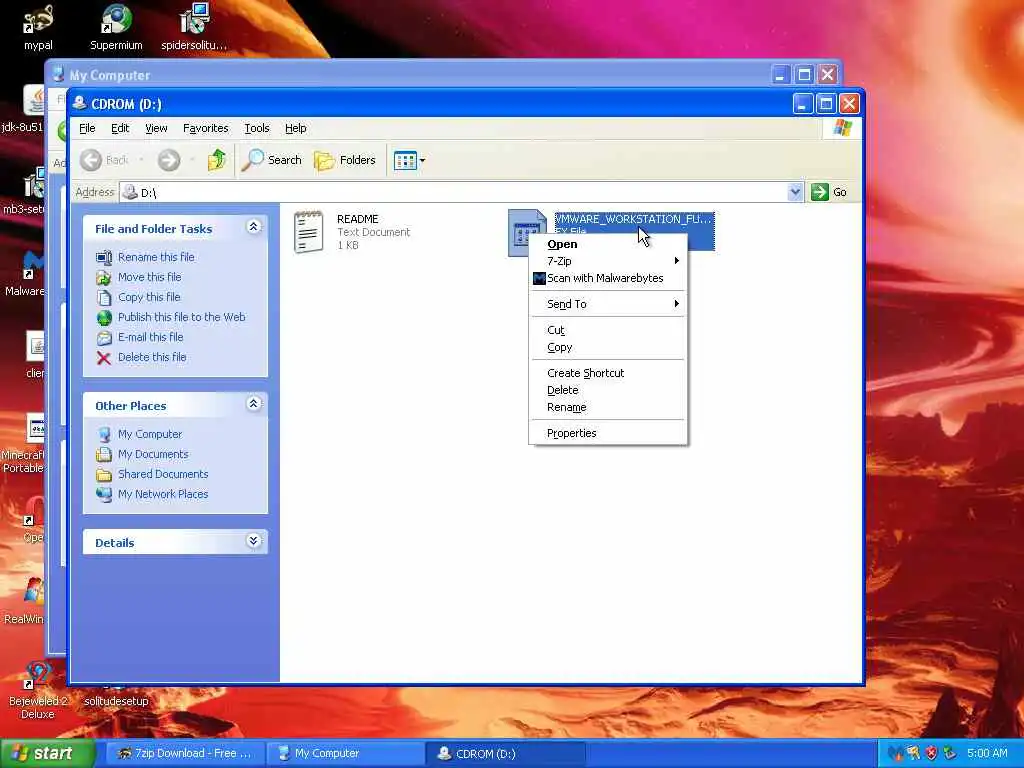Go to My Documents link
The height and width of the screenshot is (768, 1024).
(153, 454)
